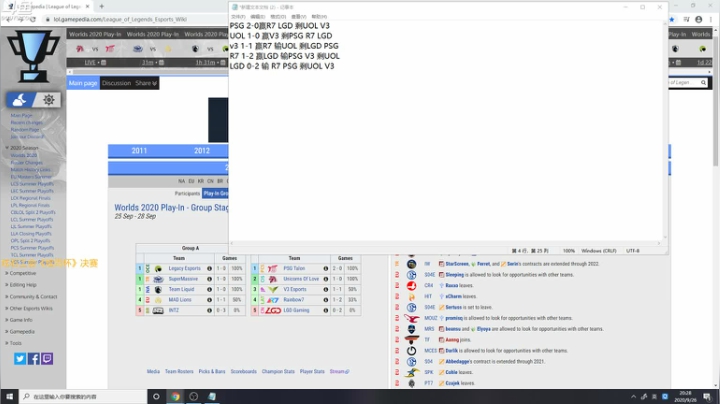This screenshot has height=404, width=720.
Task: Open the wiki settings gear icon
Action: 49,100
